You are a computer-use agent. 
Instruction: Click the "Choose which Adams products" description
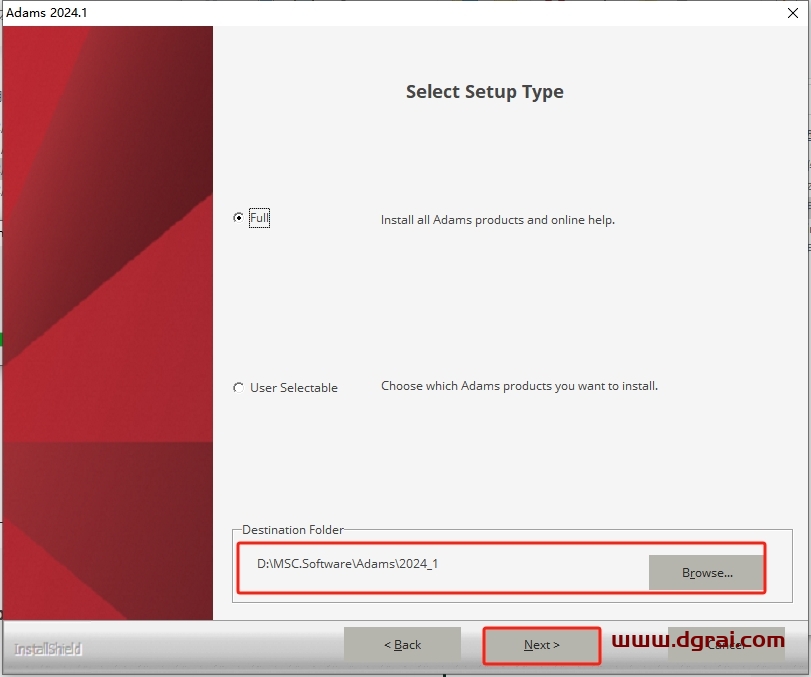click(519, 386)
